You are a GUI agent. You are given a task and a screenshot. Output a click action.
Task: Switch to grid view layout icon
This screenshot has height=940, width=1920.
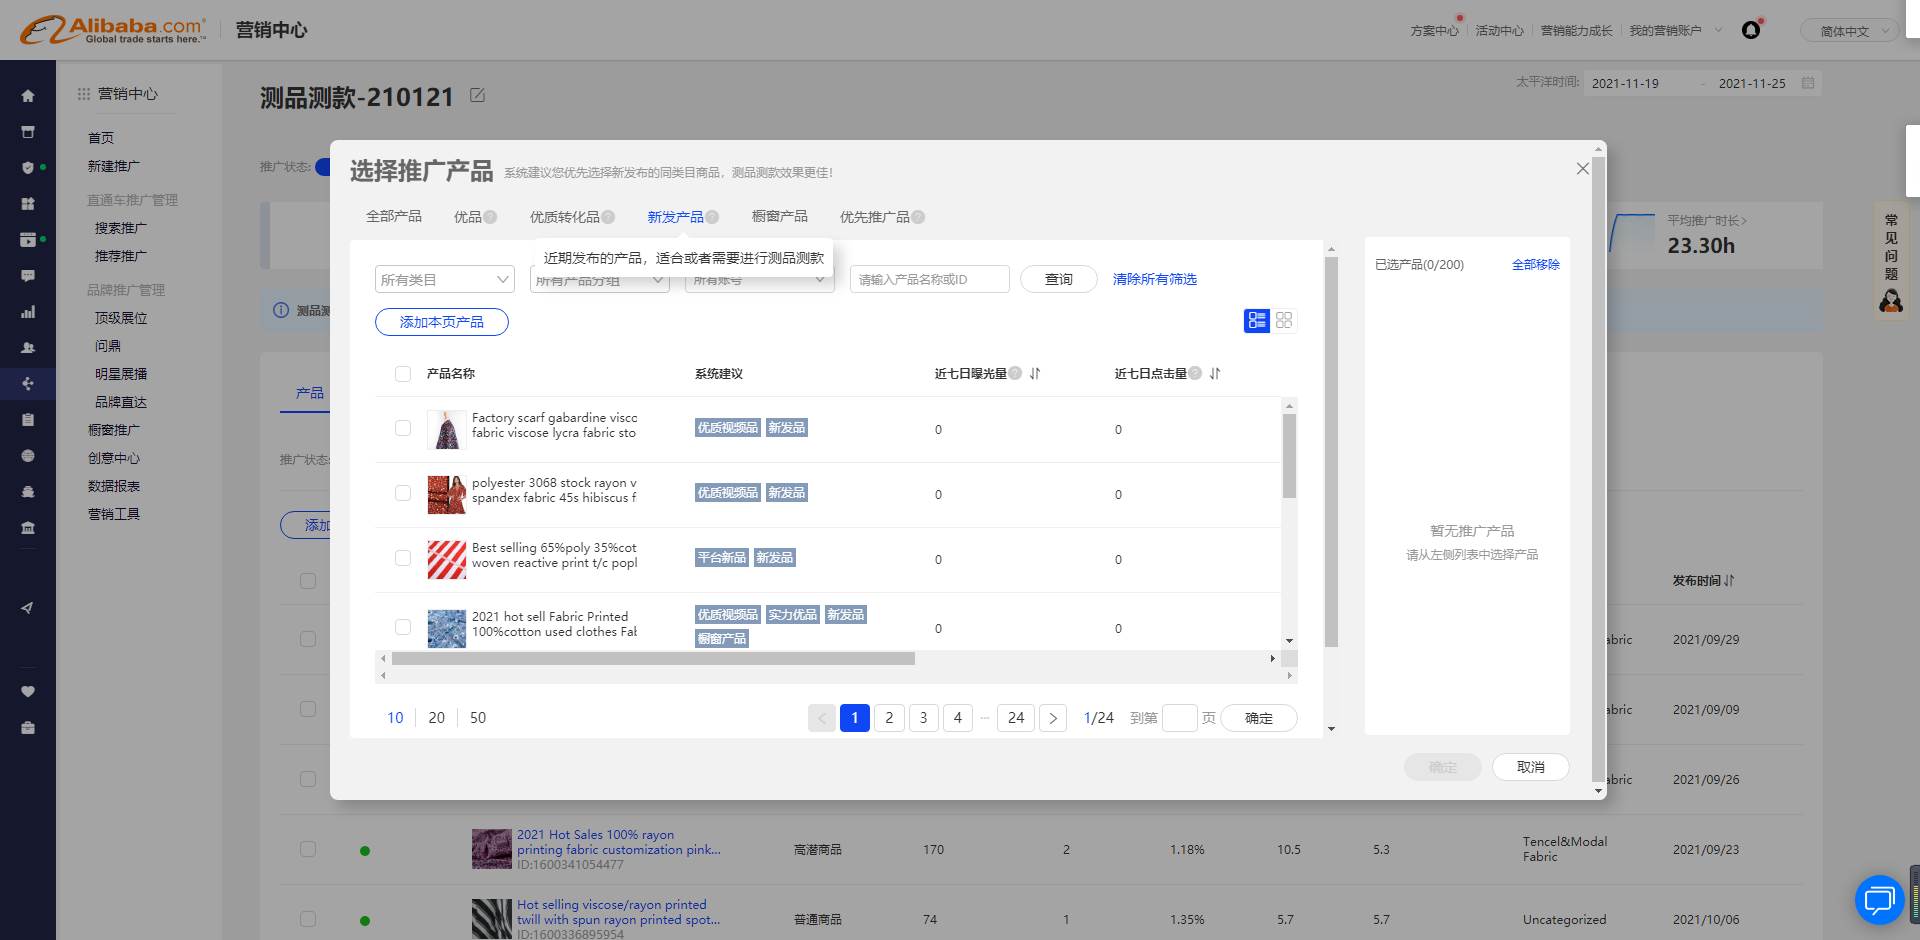click(1284, 320)
